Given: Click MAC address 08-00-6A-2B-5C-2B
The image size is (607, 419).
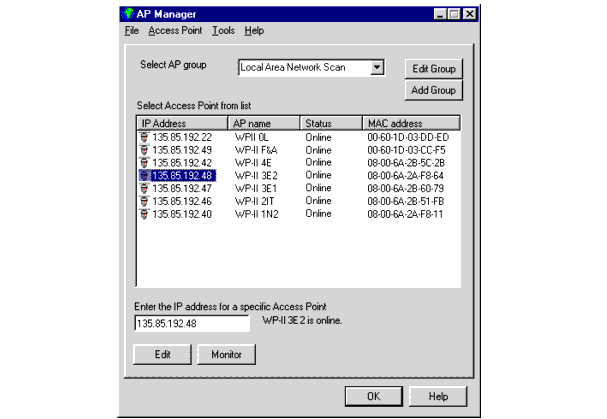Looking at the screenshot, I should click(x=406, y=163).
